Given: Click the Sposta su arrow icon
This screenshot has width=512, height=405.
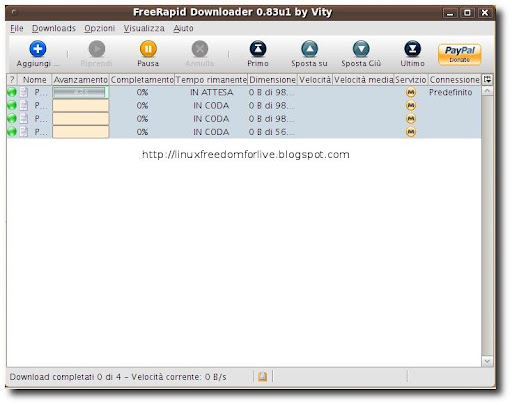Looking at the screenshot, I should pyautogui.click(x=309, y=49).
